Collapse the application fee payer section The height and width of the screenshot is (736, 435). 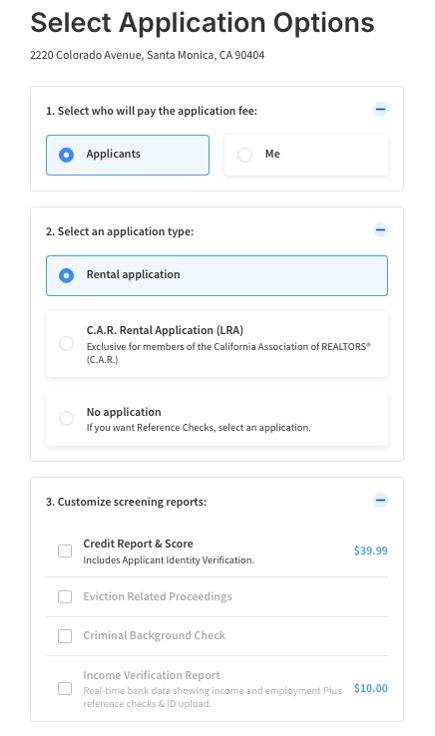(380, 110)
